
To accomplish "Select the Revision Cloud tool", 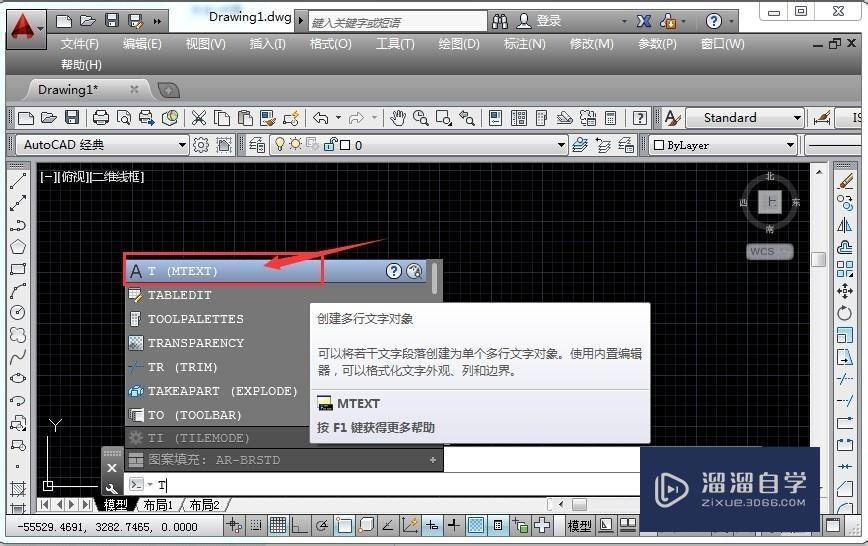I will point(18,334).
